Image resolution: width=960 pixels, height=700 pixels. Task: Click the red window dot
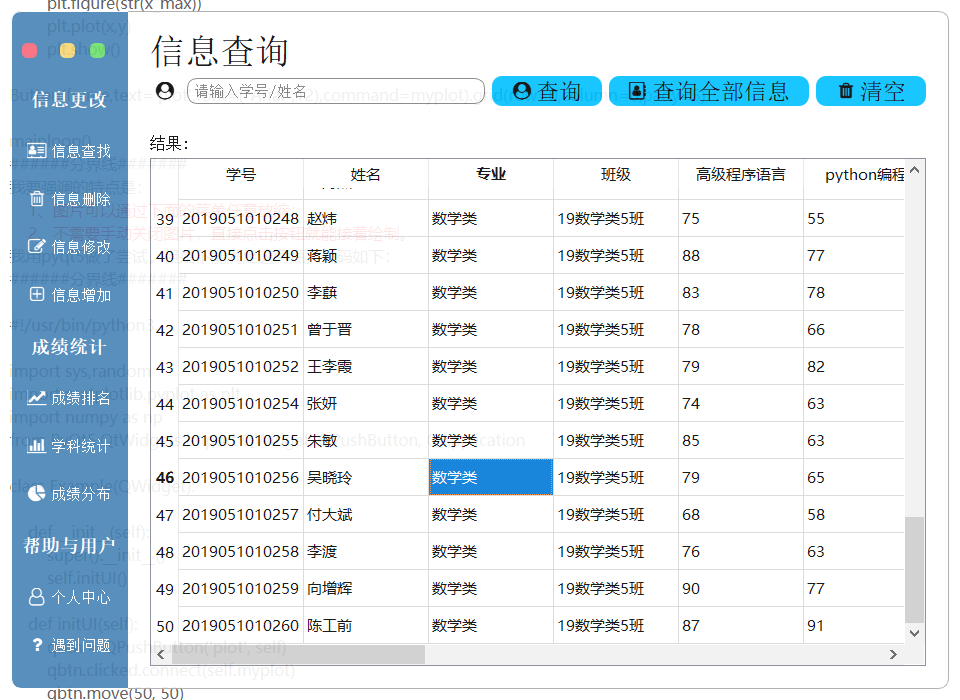click(x=29, y=50)
